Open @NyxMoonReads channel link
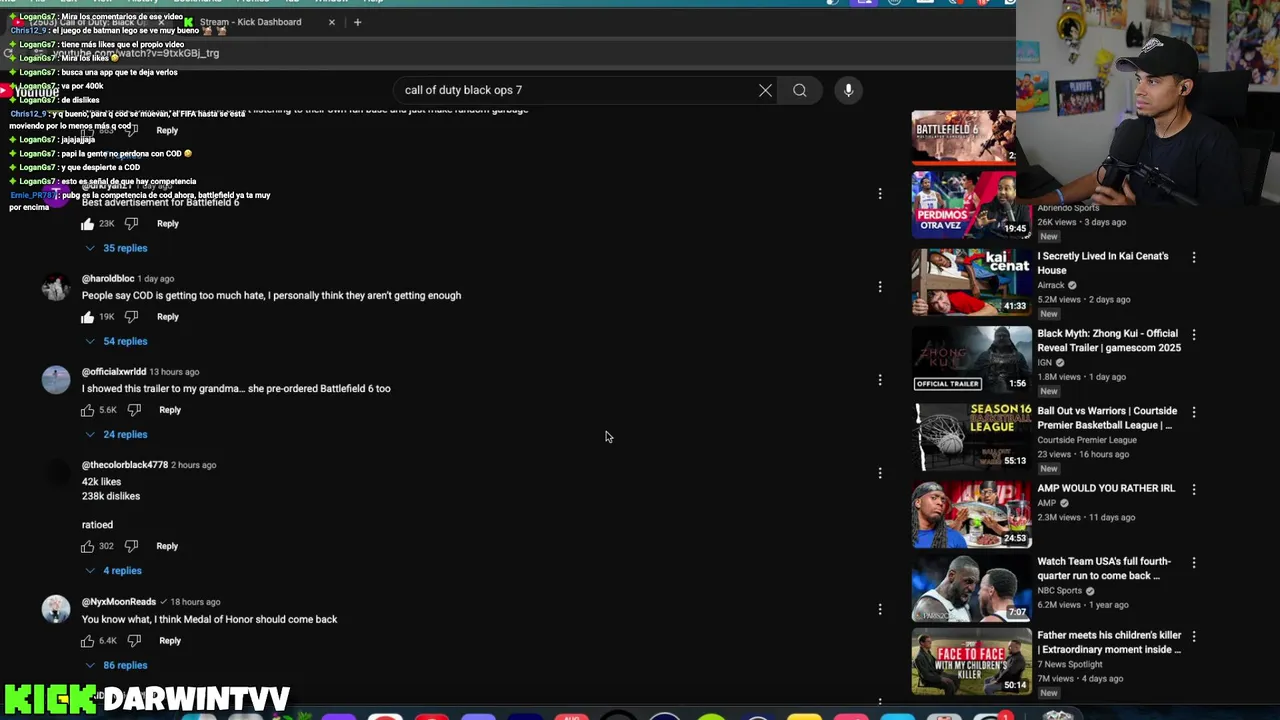This screenshot has width=1280, height=720. click(x=119, y=602)
